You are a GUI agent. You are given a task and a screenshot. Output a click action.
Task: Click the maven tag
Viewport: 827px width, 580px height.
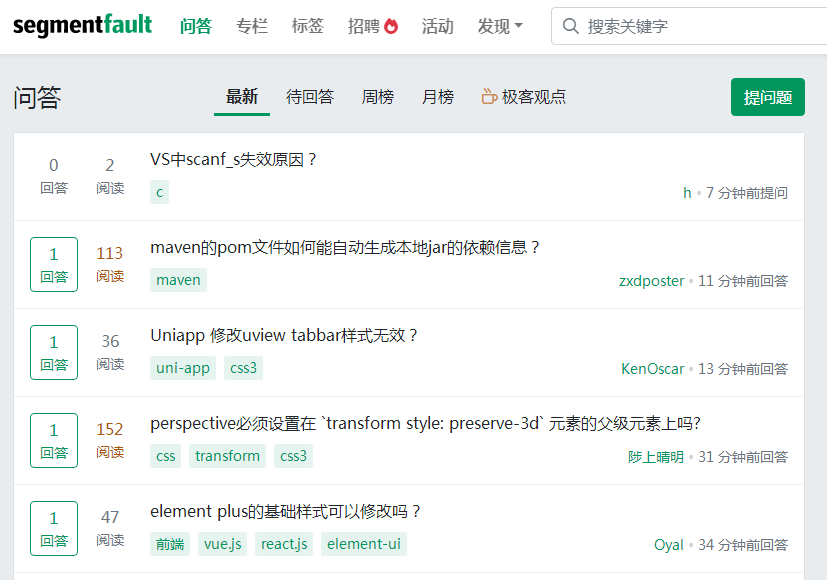tap(178, 280)
